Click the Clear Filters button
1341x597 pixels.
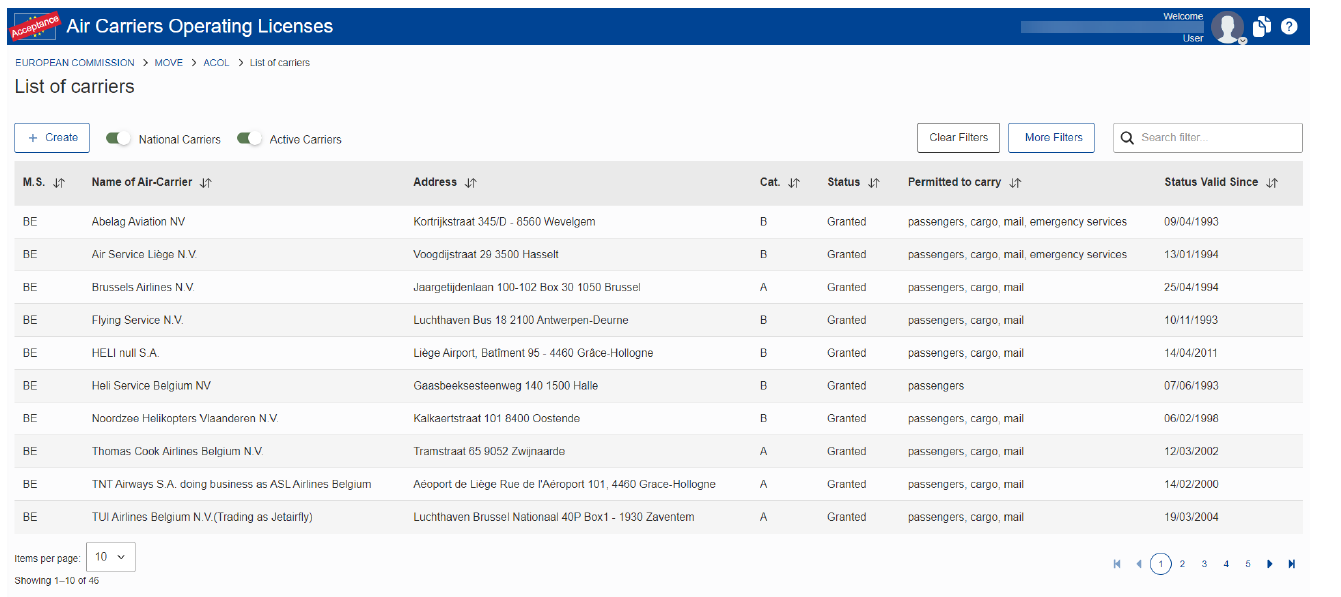tap(958, 138)
